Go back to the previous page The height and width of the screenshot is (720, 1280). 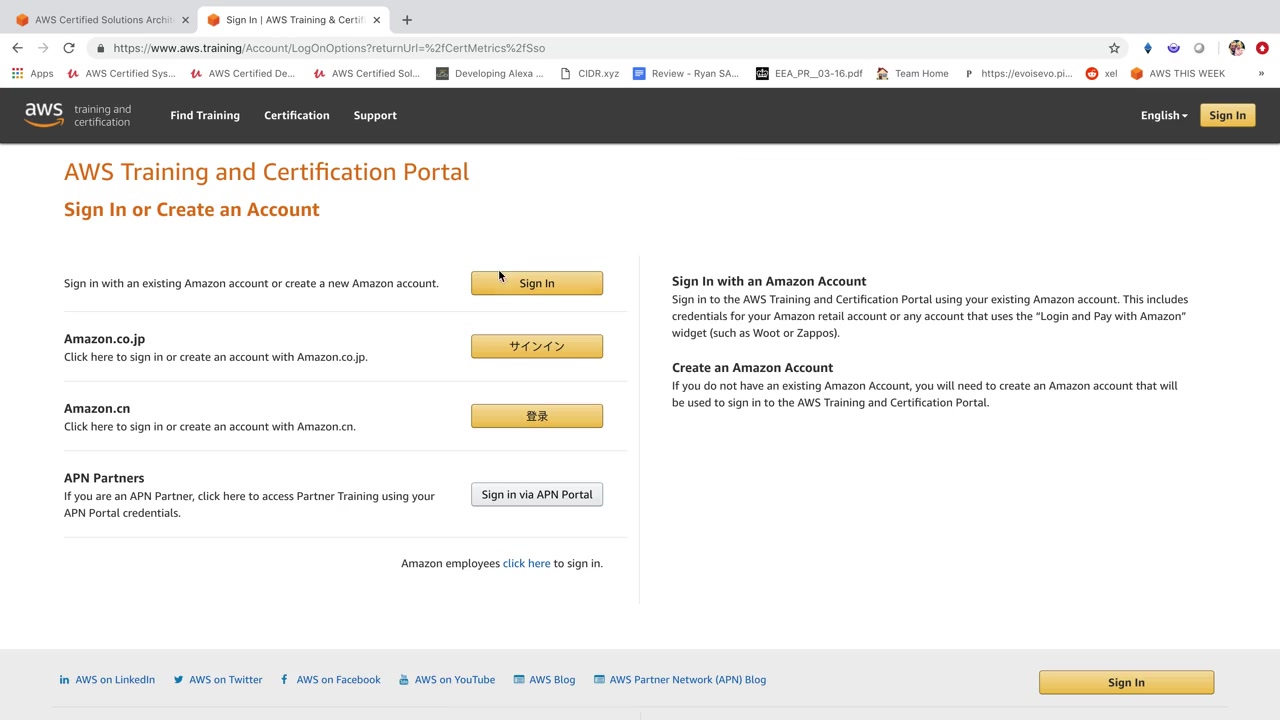point(17,48)
